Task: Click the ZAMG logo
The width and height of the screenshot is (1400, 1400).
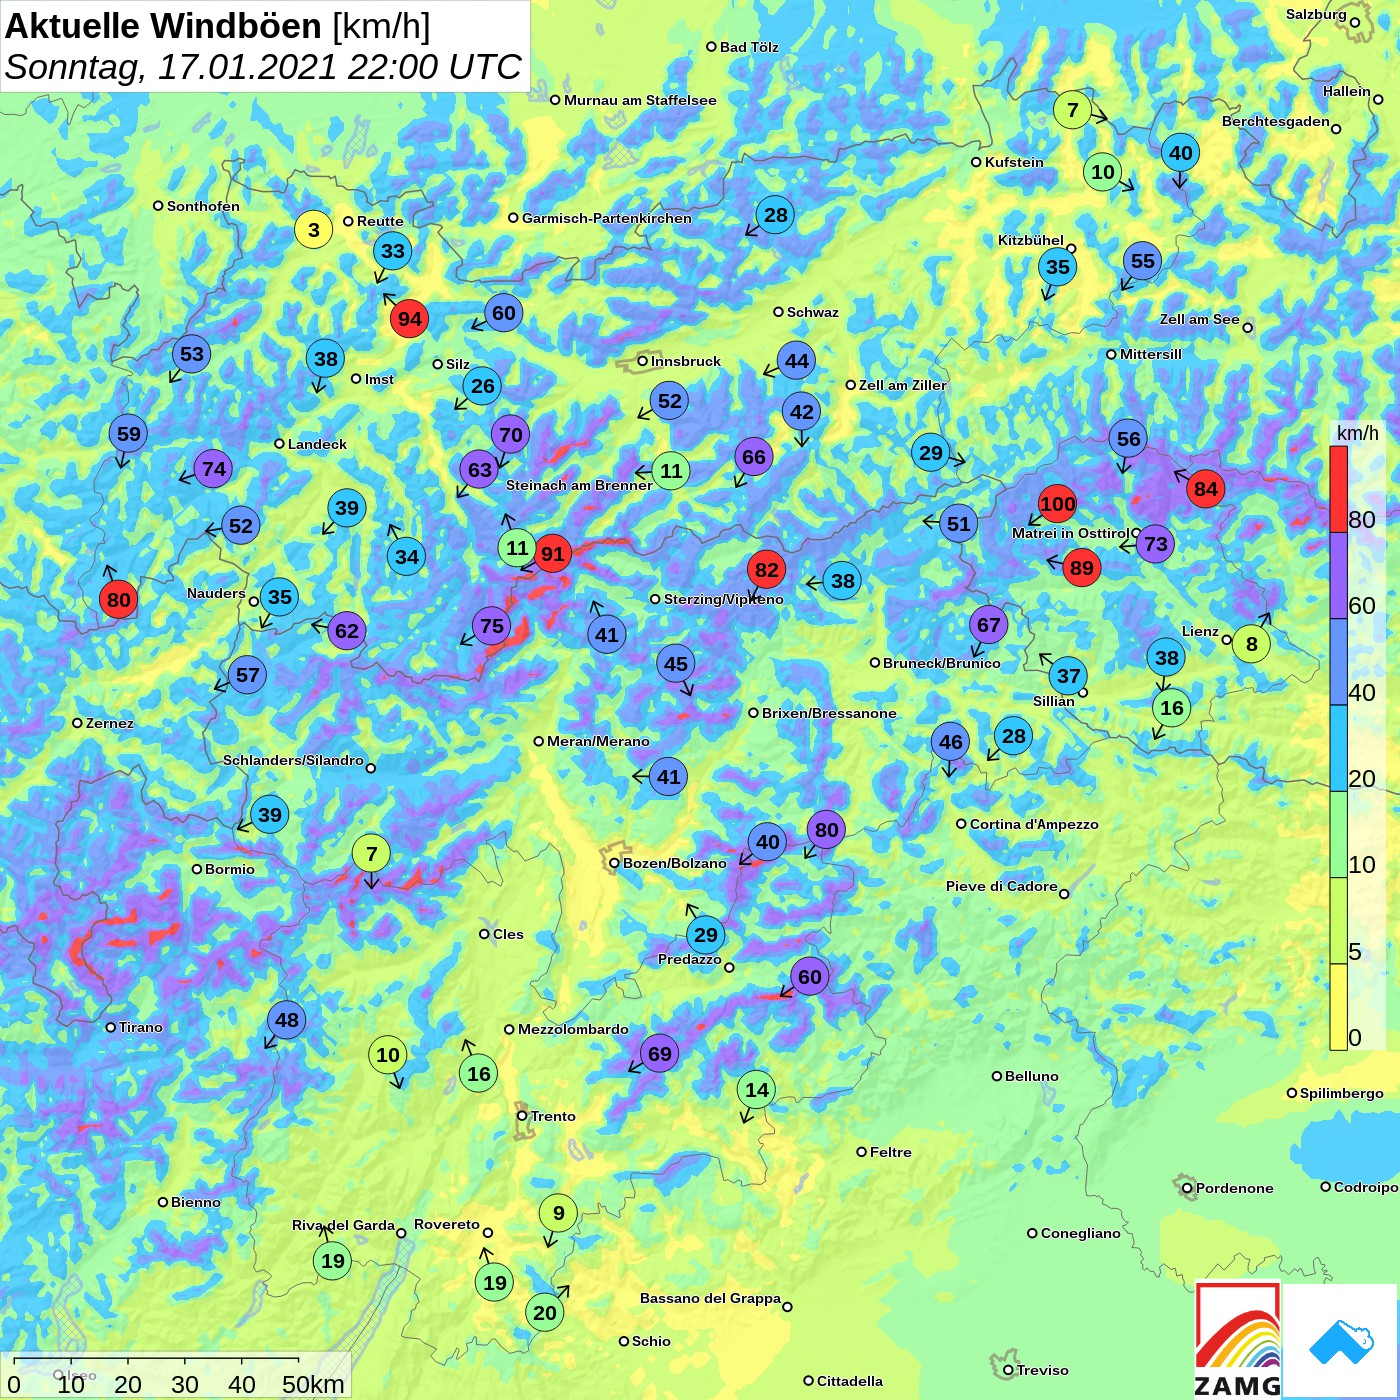Action: point(1238,1340)
